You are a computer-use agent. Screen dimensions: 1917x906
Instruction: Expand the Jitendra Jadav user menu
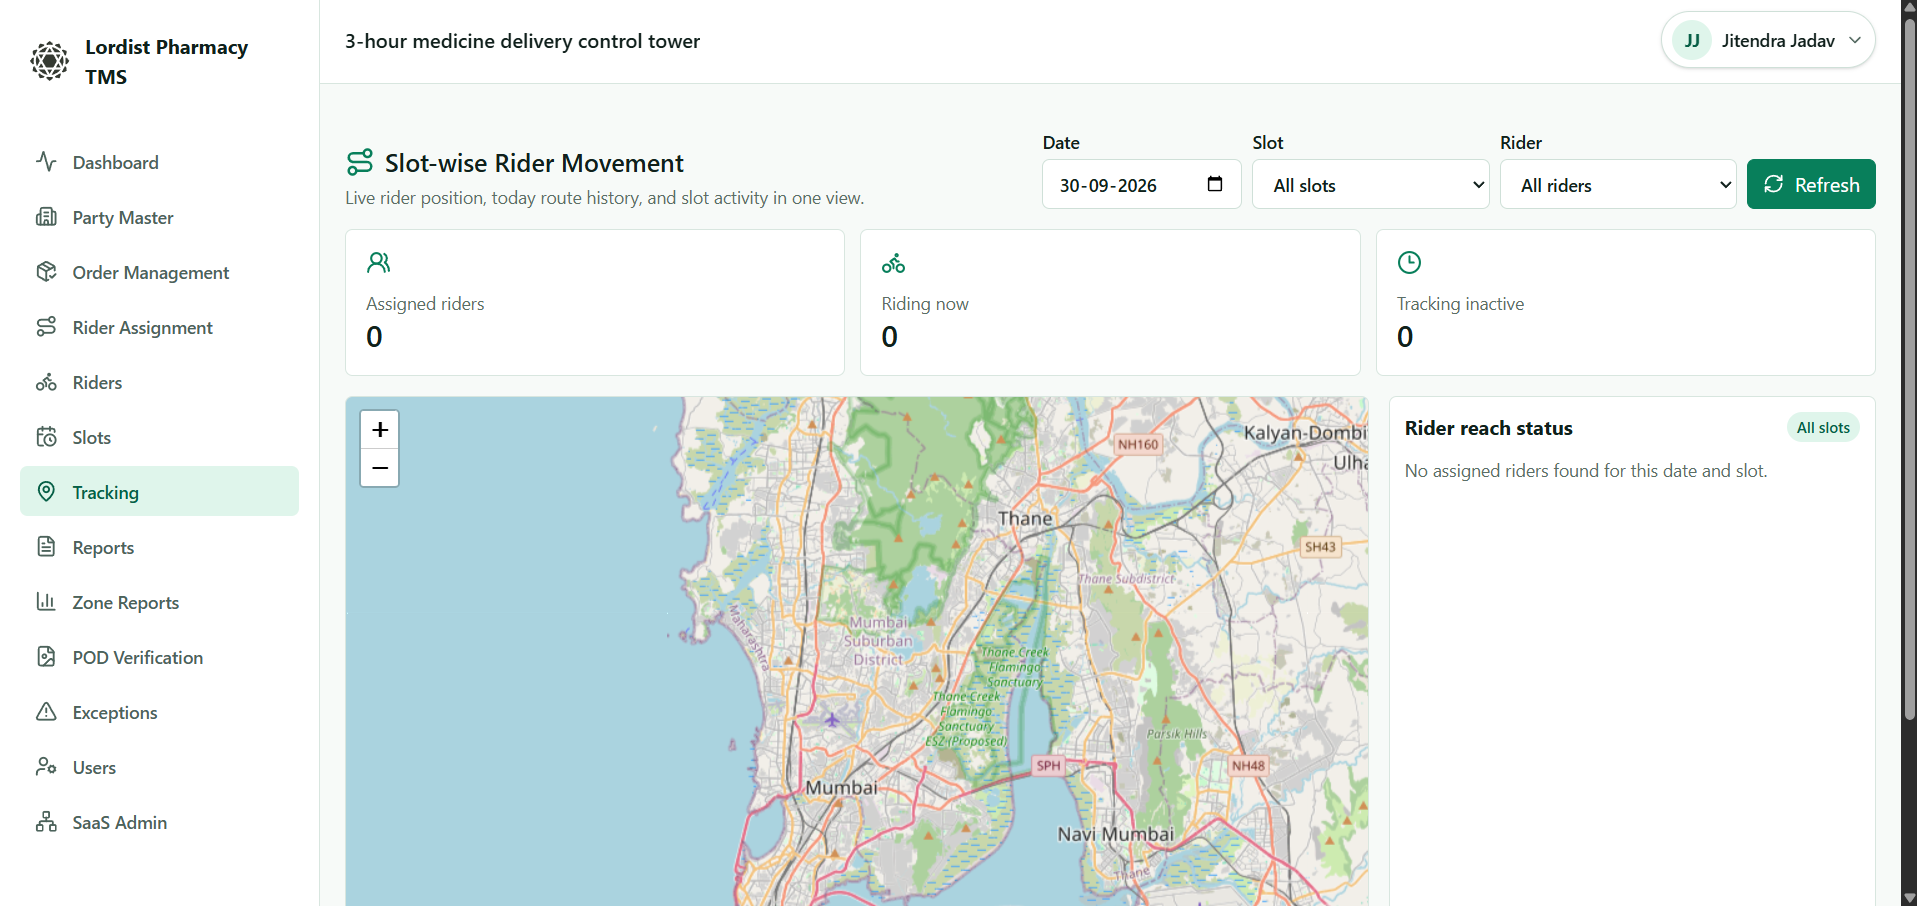coord(1768,40)
